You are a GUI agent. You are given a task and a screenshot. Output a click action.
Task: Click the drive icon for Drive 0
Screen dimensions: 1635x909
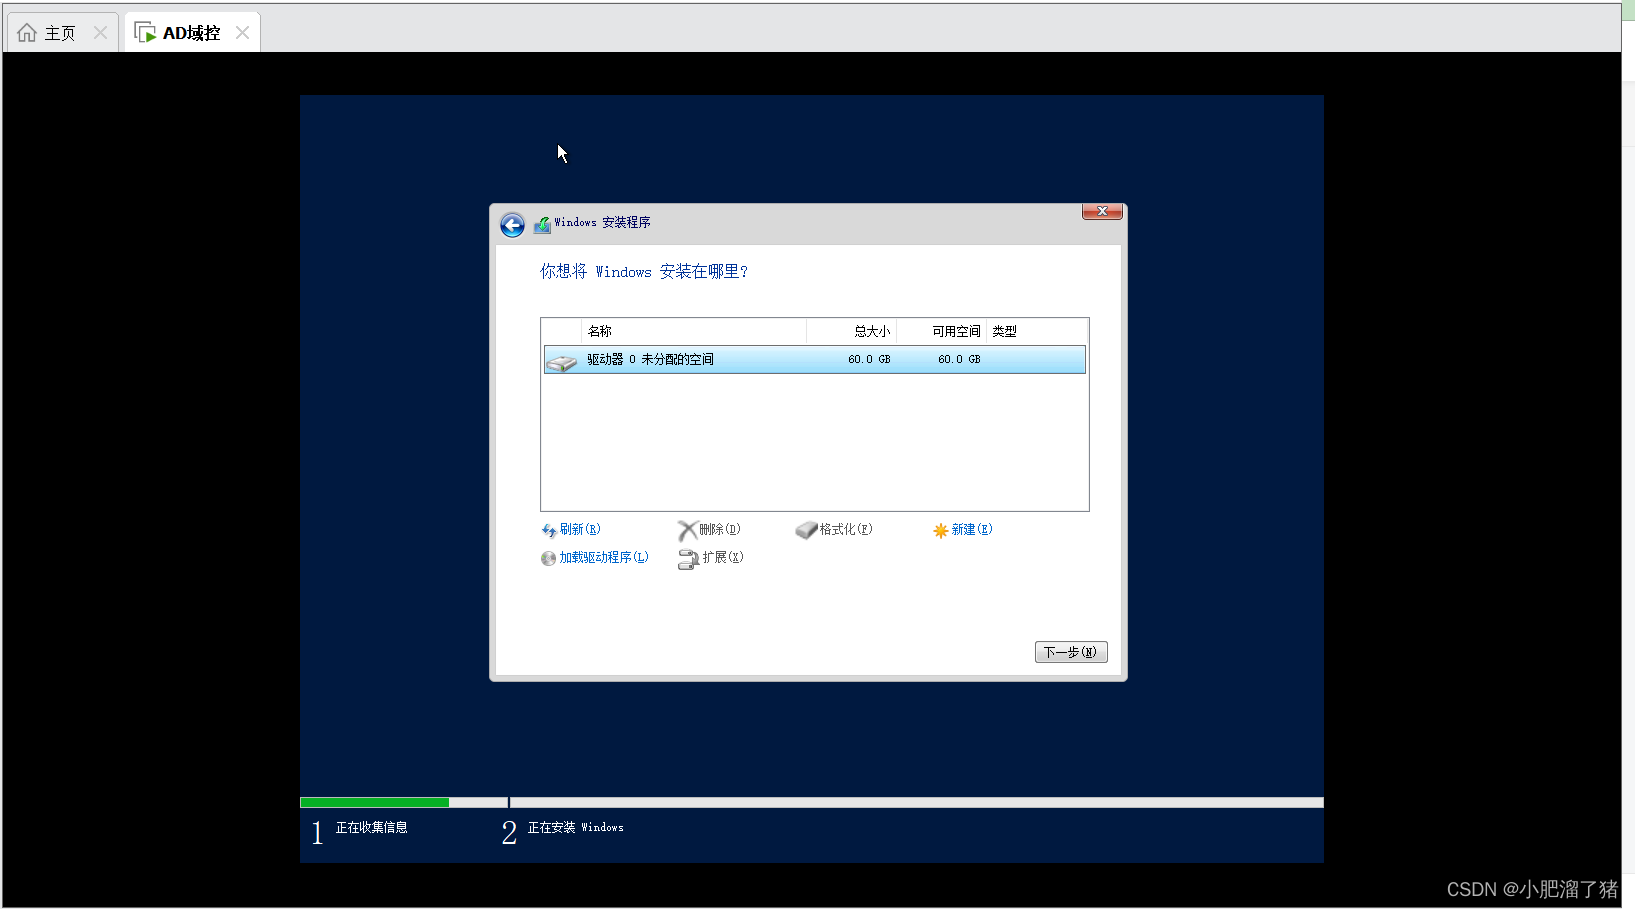[562, 361]
